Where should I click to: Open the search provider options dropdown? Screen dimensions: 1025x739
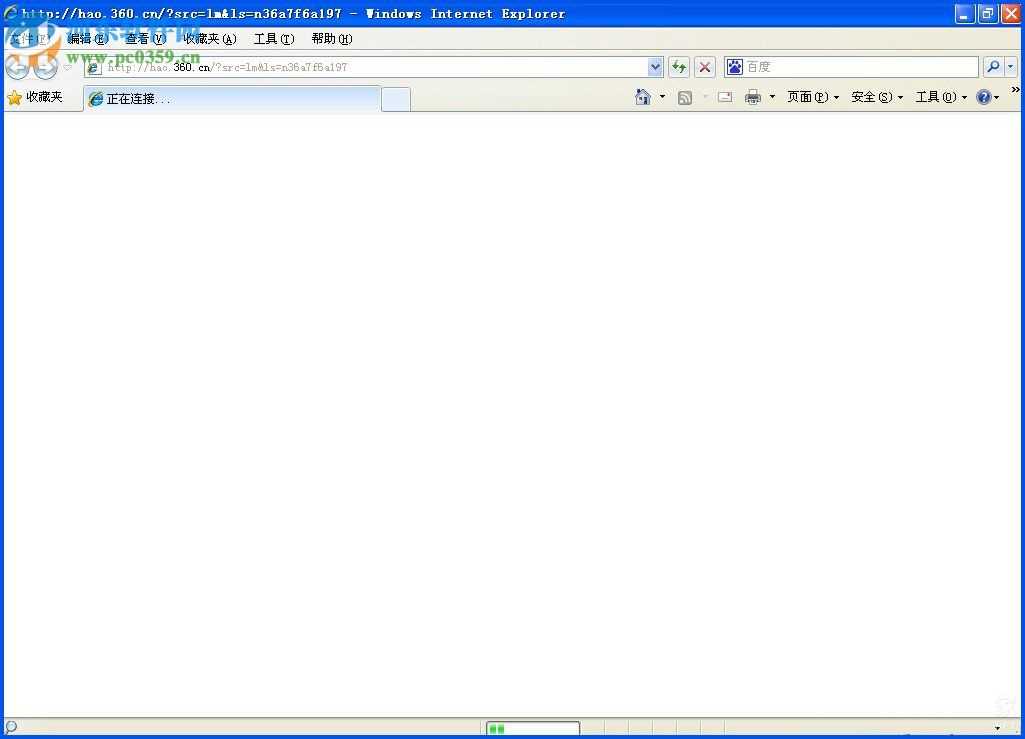tap(1010, 67)
